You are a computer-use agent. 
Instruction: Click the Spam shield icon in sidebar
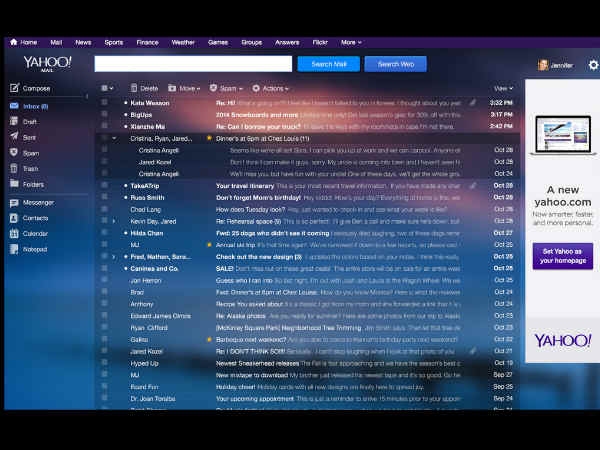pos(14,153)
